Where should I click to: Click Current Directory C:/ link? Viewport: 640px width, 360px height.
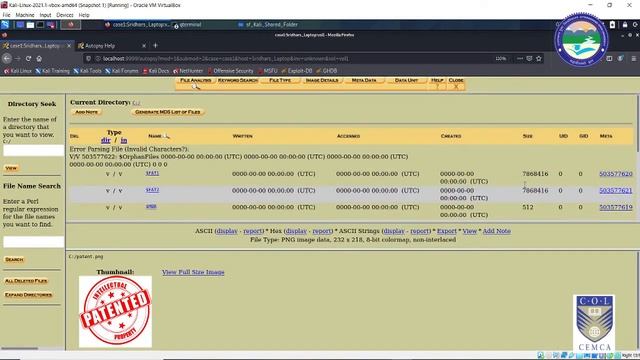pyautogui.click(x=136, y=103)
